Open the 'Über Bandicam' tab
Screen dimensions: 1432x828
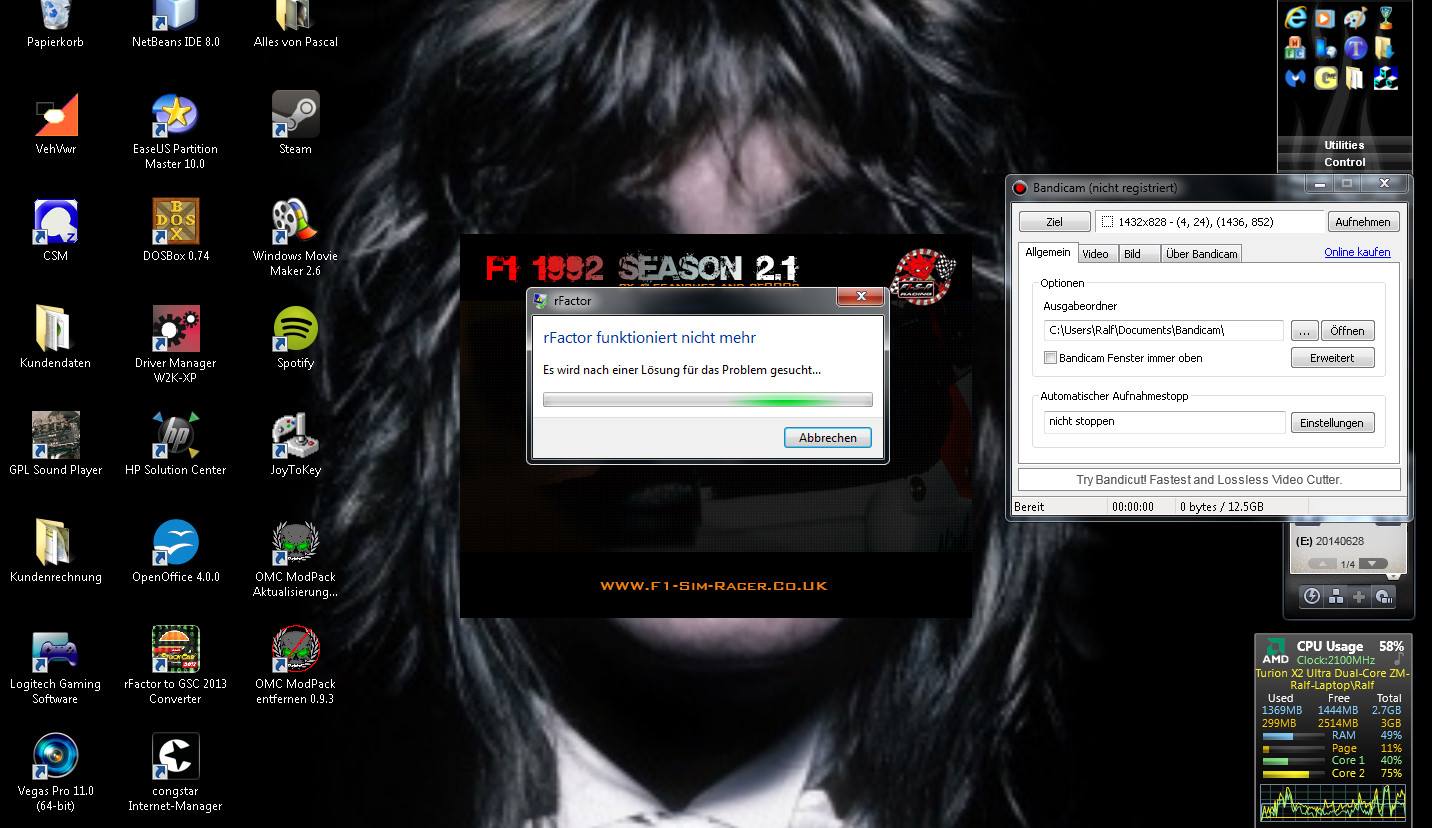tap(1201, 254)
